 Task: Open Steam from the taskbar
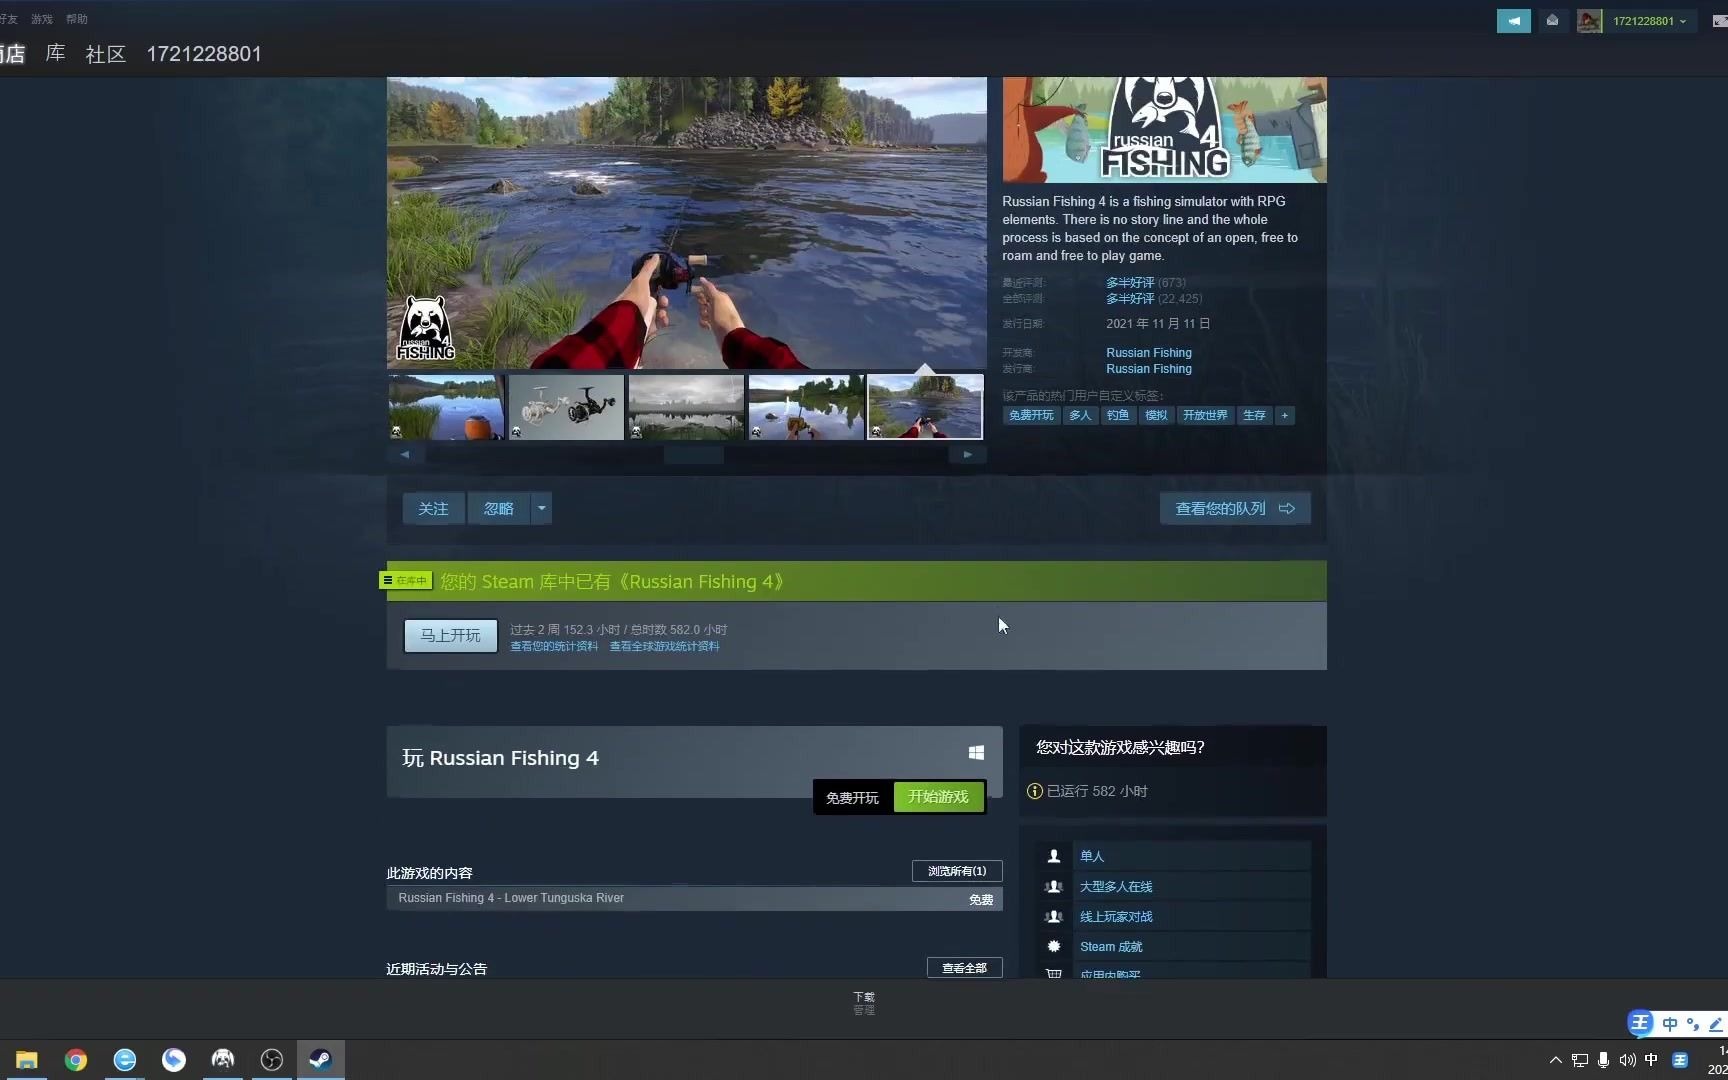(320, 1060)
